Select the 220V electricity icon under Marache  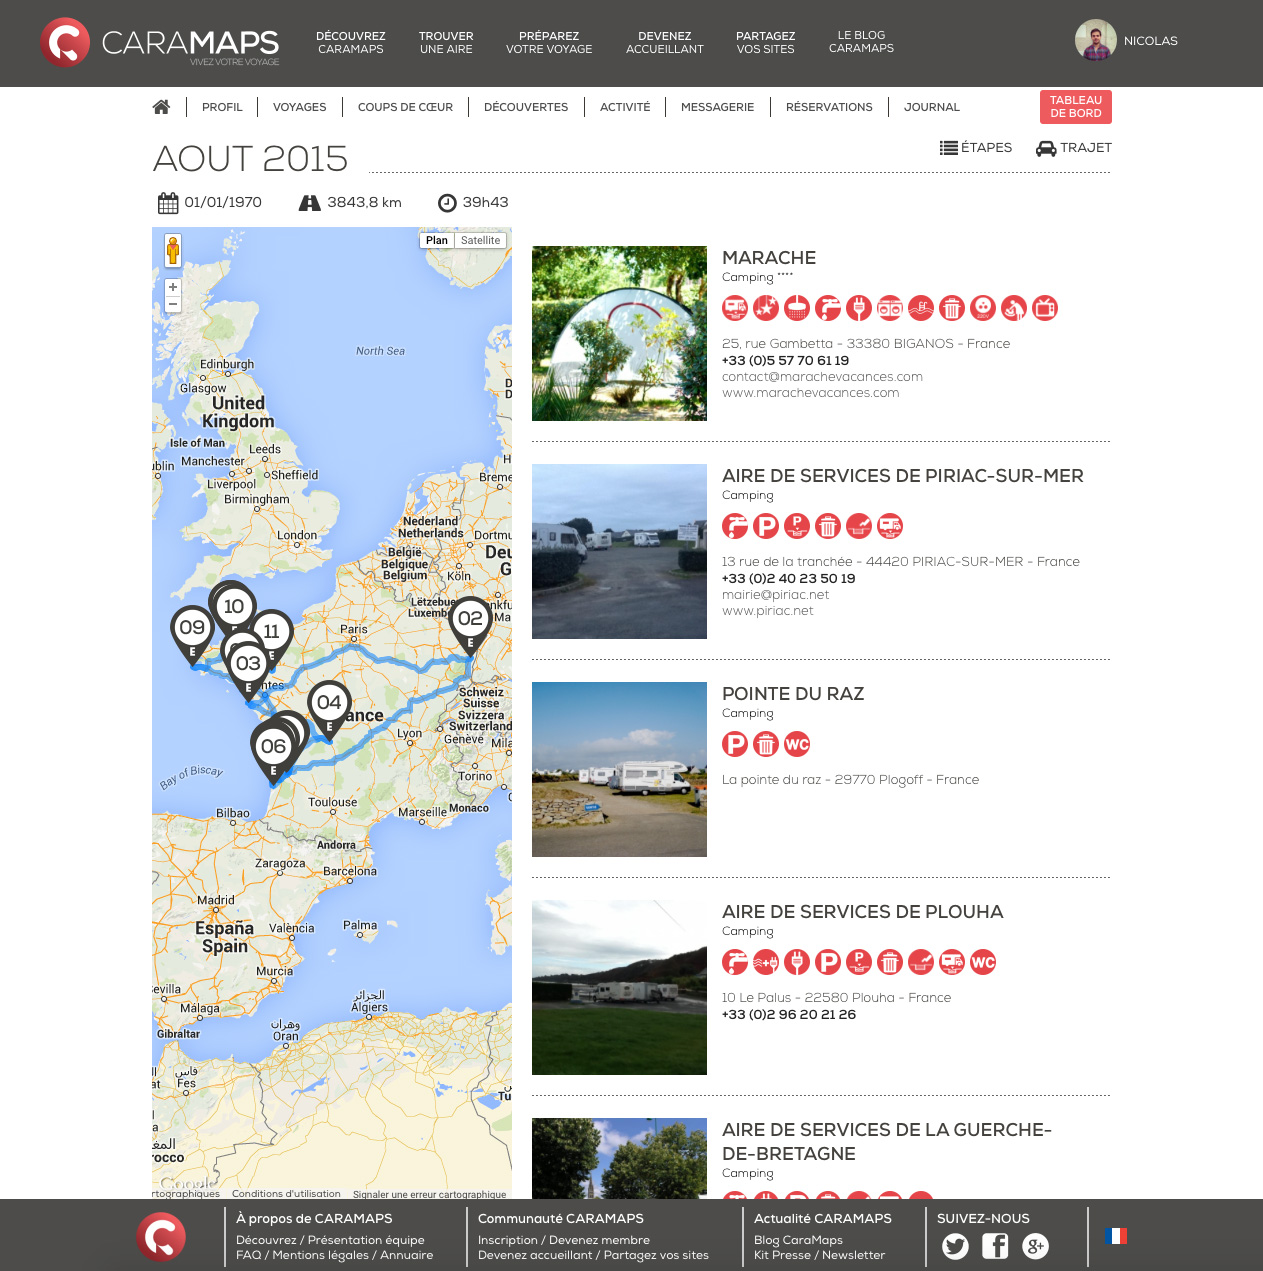[x=983, y=308]
